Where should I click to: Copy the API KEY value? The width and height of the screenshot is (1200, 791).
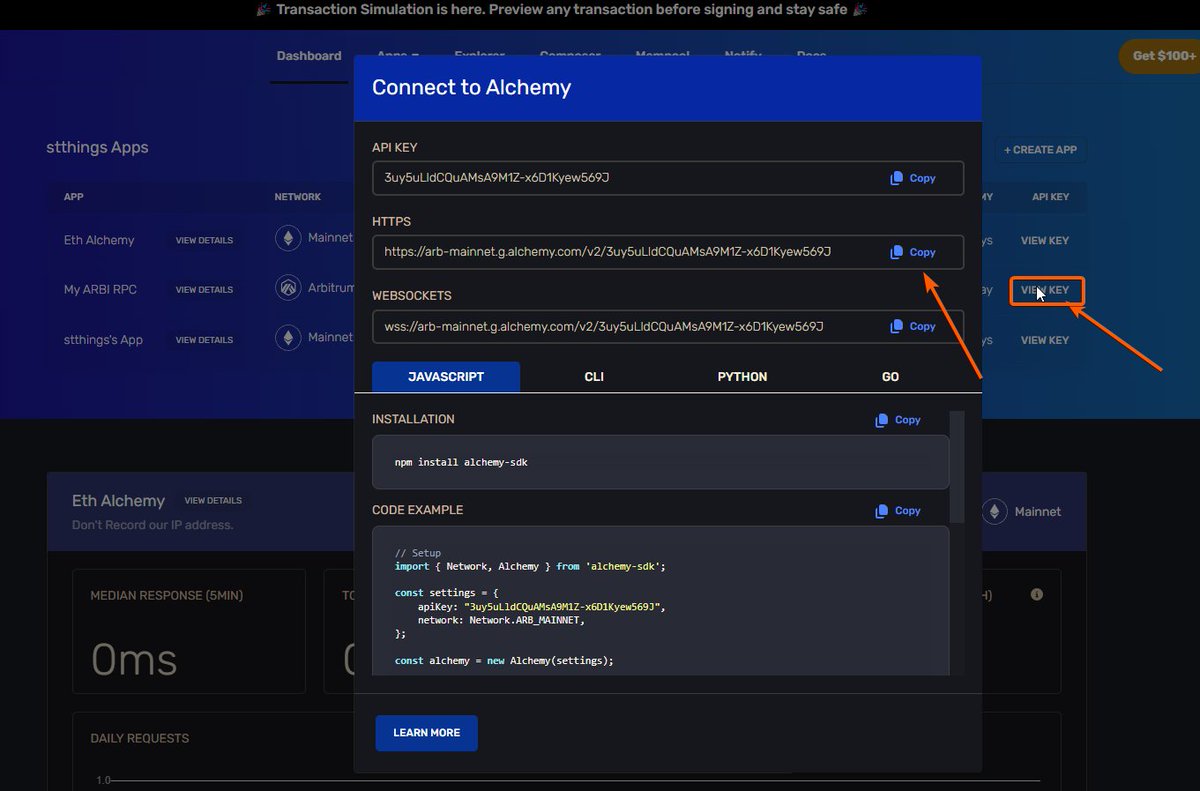pos(913,178)
